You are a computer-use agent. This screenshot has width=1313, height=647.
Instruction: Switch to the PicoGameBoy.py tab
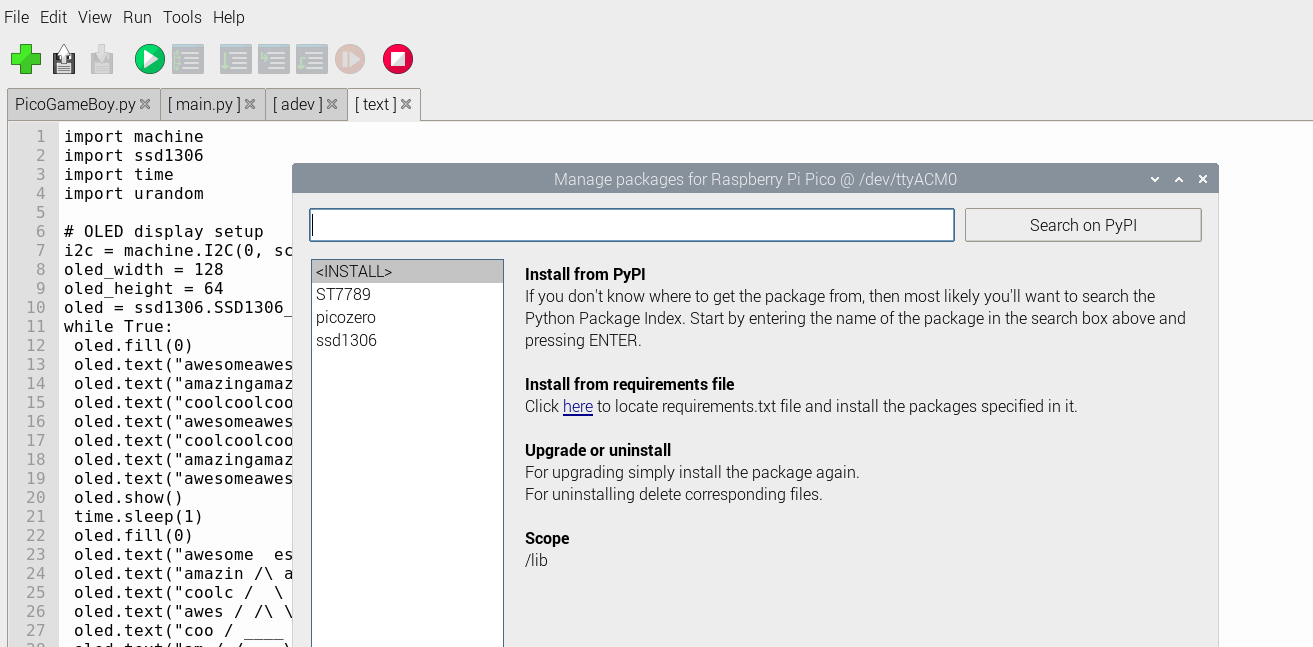pos(75,104)
